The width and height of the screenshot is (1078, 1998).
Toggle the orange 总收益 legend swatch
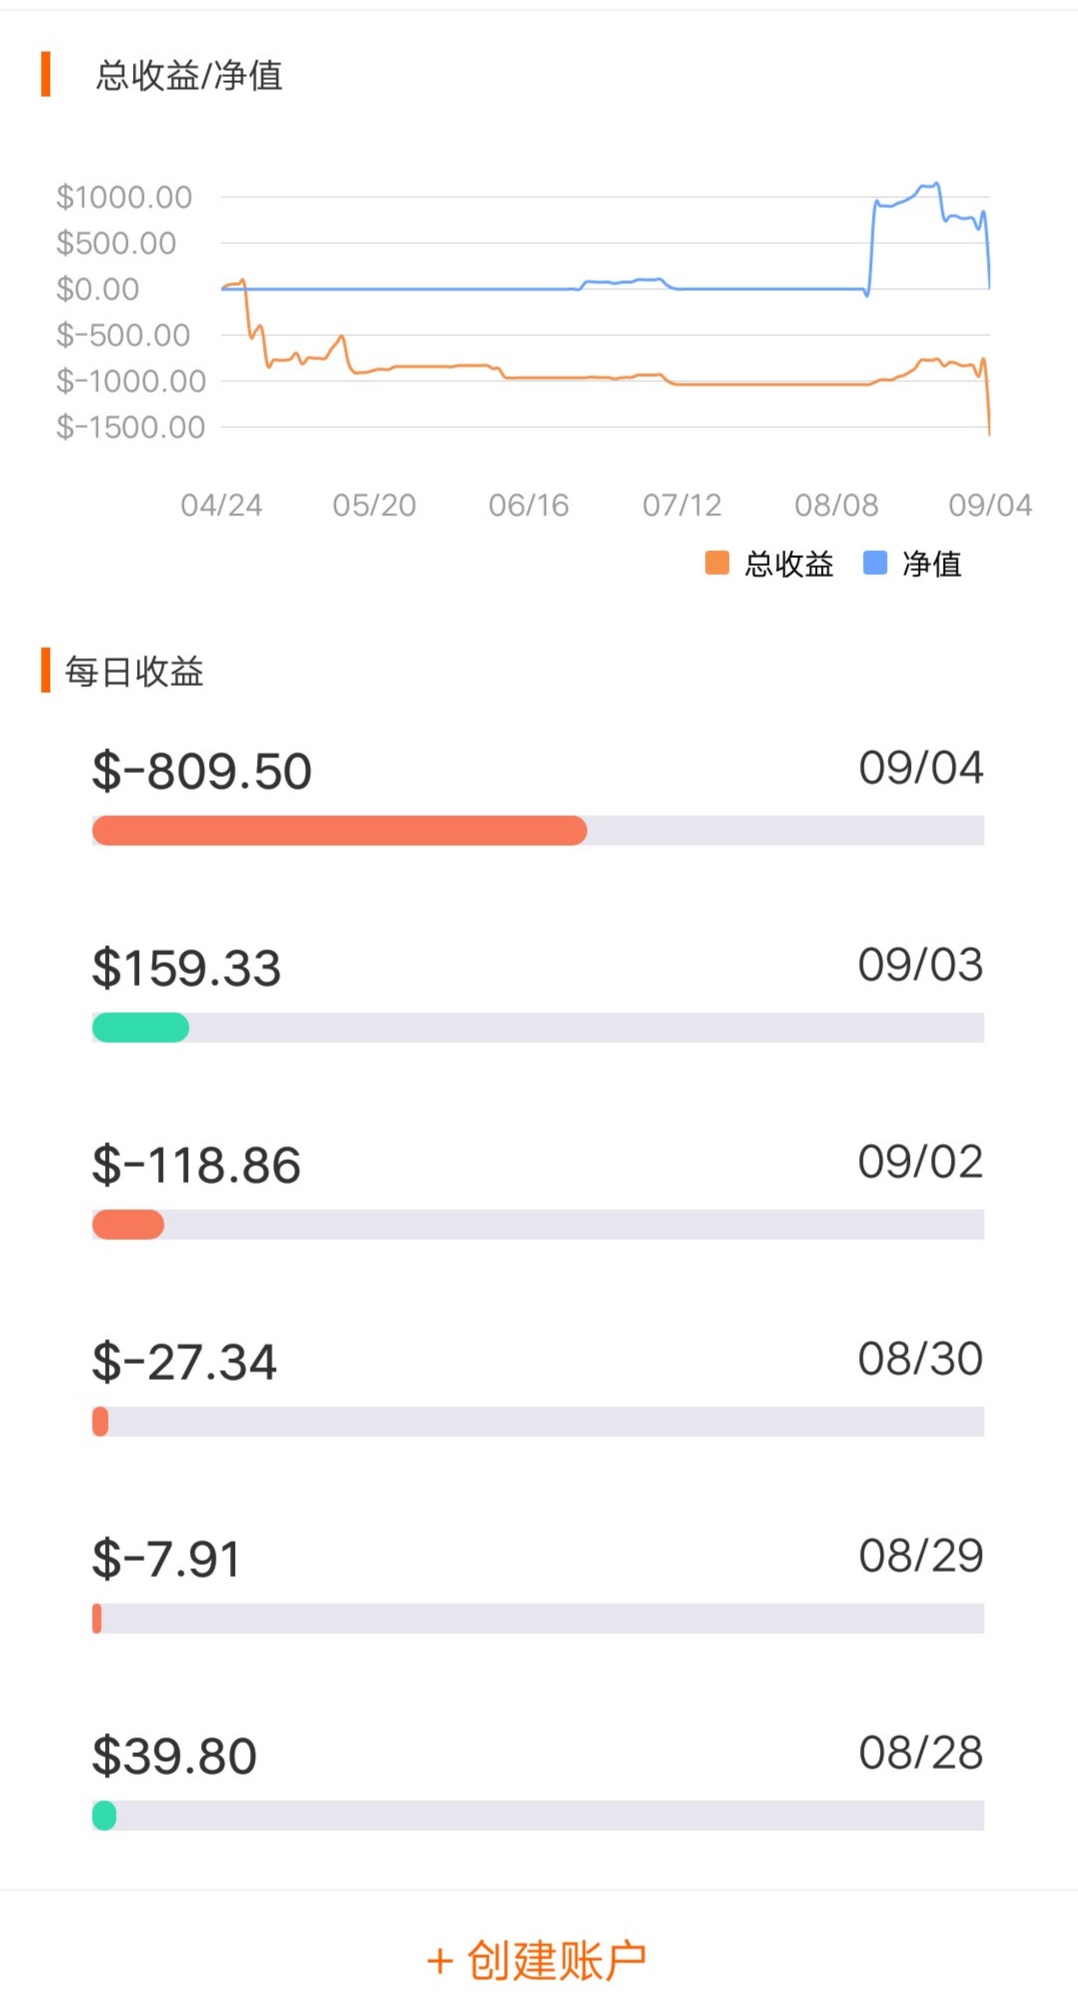coord(717,563)
